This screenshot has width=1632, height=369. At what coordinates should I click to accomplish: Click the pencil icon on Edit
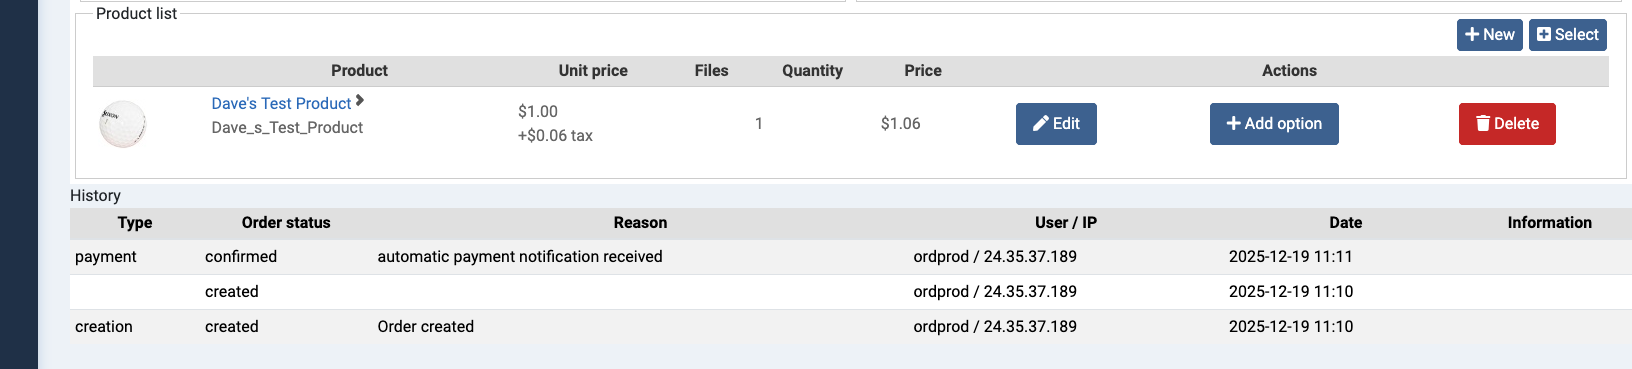coord(1041,123)
